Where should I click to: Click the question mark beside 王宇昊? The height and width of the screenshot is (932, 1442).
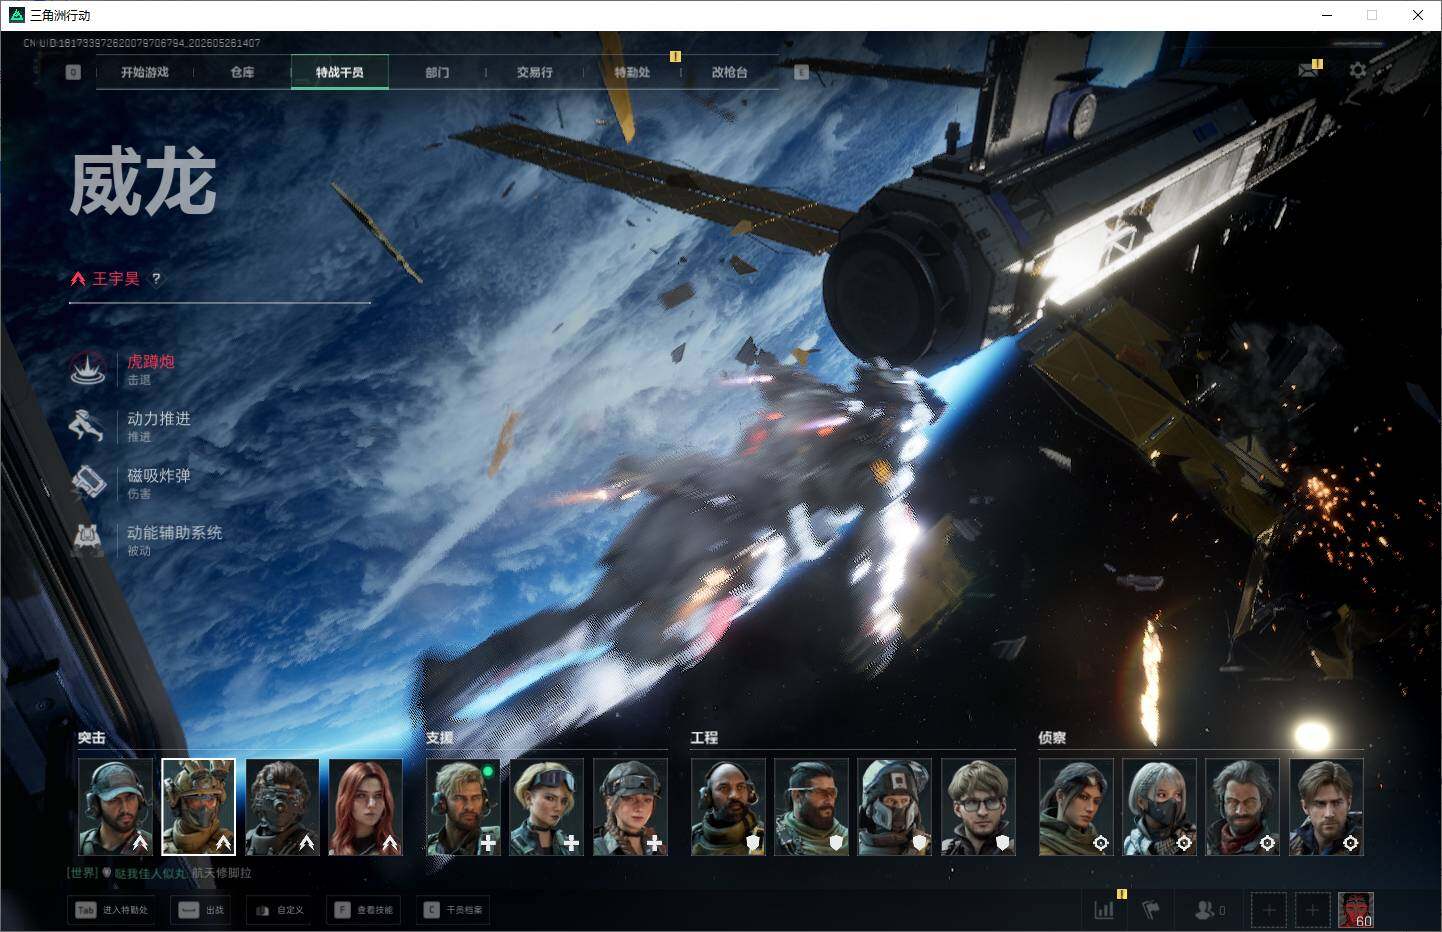coord(156,278)
